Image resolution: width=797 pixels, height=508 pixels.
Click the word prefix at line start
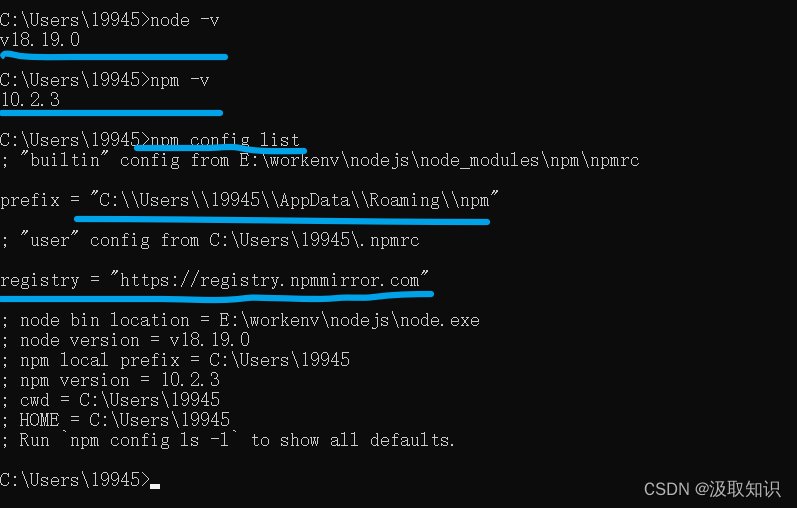pos(30,201)
